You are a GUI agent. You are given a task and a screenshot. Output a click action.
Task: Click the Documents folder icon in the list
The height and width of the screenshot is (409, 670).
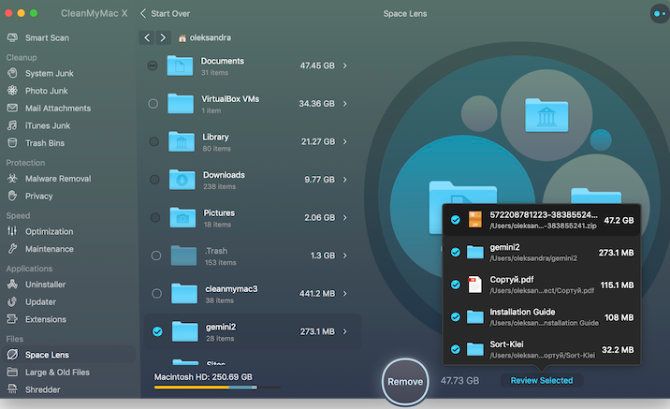180,66
